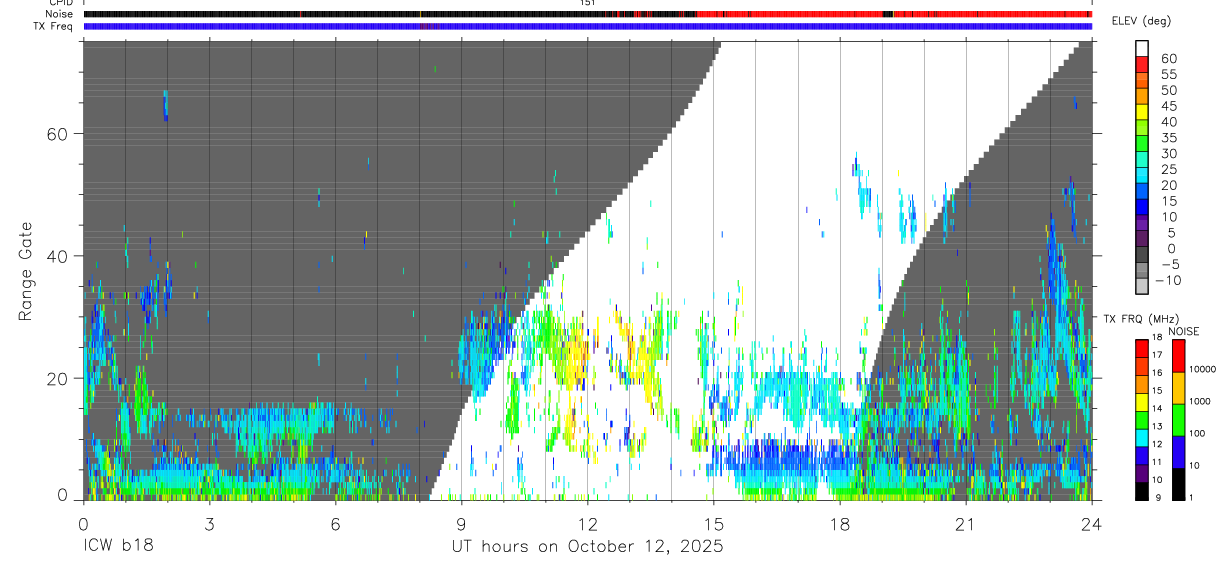Click x-axis tick label '18'
Screen dimensions: 1228x567
pos(839,523)
